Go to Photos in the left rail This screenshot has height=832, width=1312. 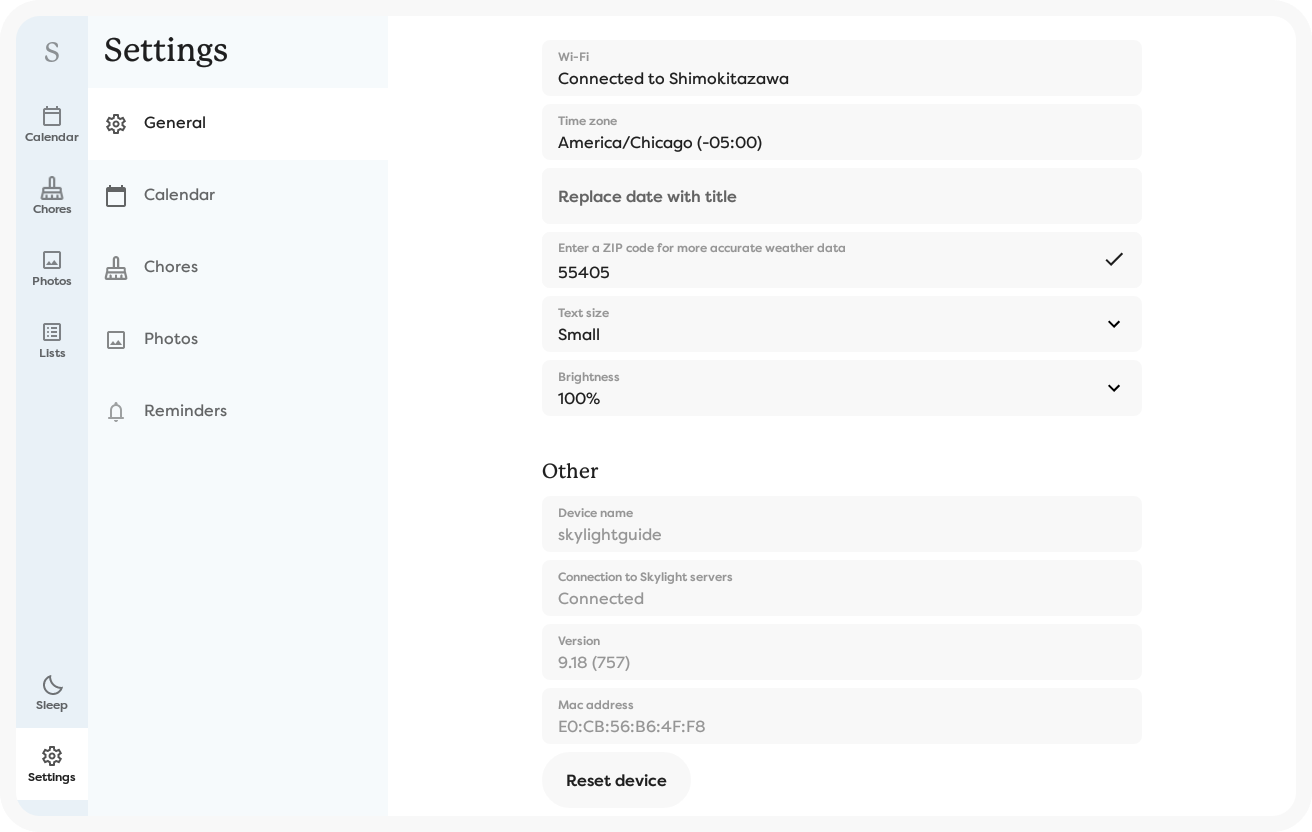click(52, 268)
